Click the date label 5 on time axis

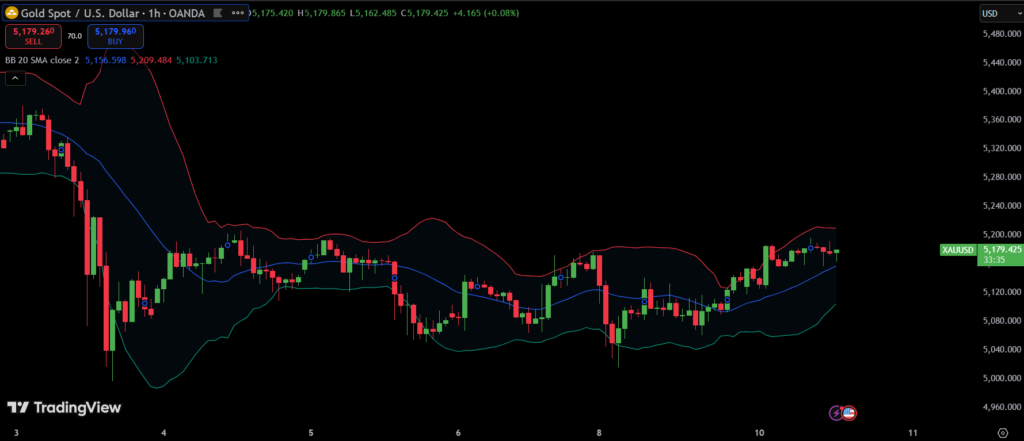(x=311, y=433)
